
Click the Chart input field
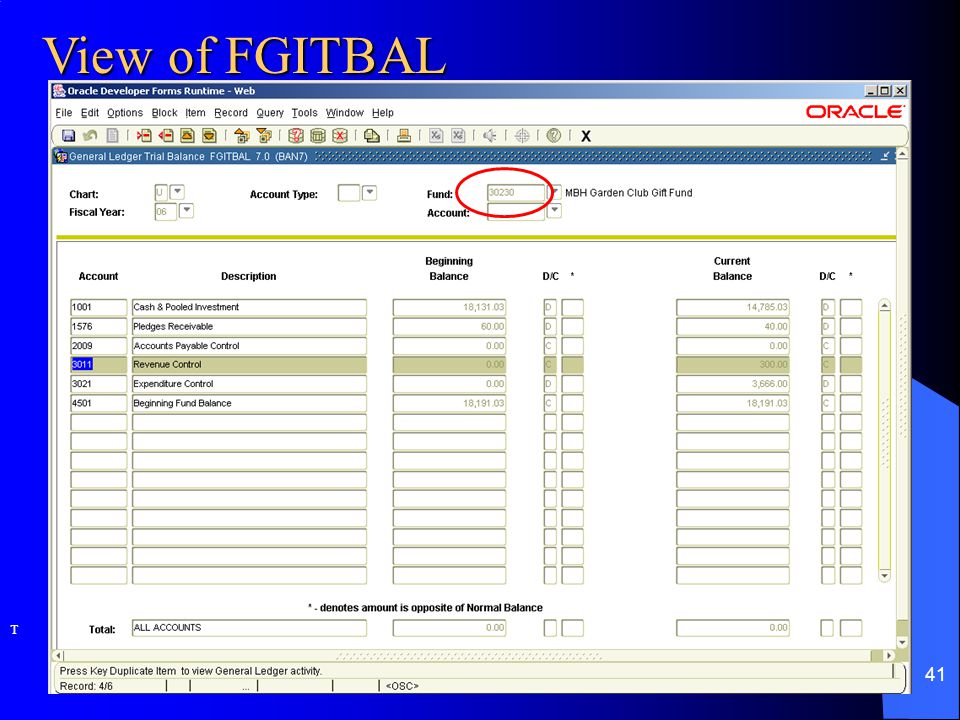coord(160,193)
